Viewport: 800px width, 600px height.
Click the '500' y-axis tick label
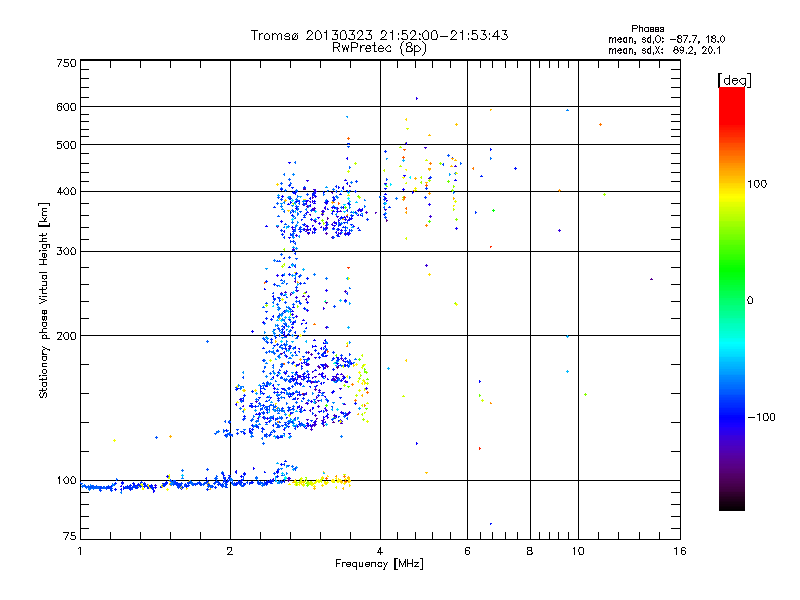(67, 145)
